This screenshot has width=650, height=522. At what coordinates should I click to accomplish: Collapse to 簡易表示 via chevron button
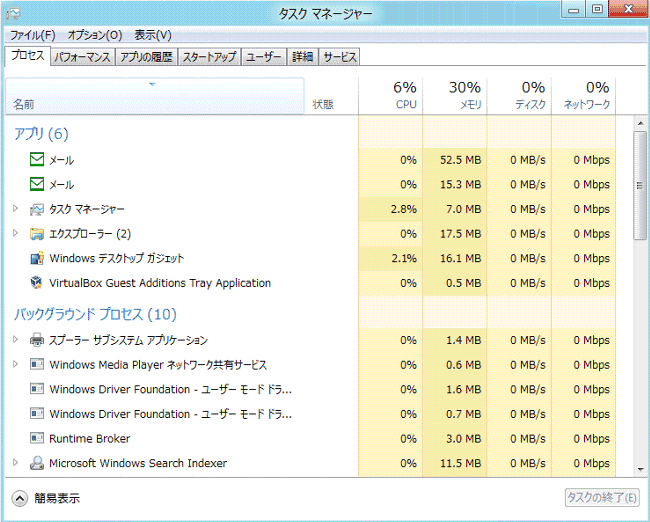19,498
